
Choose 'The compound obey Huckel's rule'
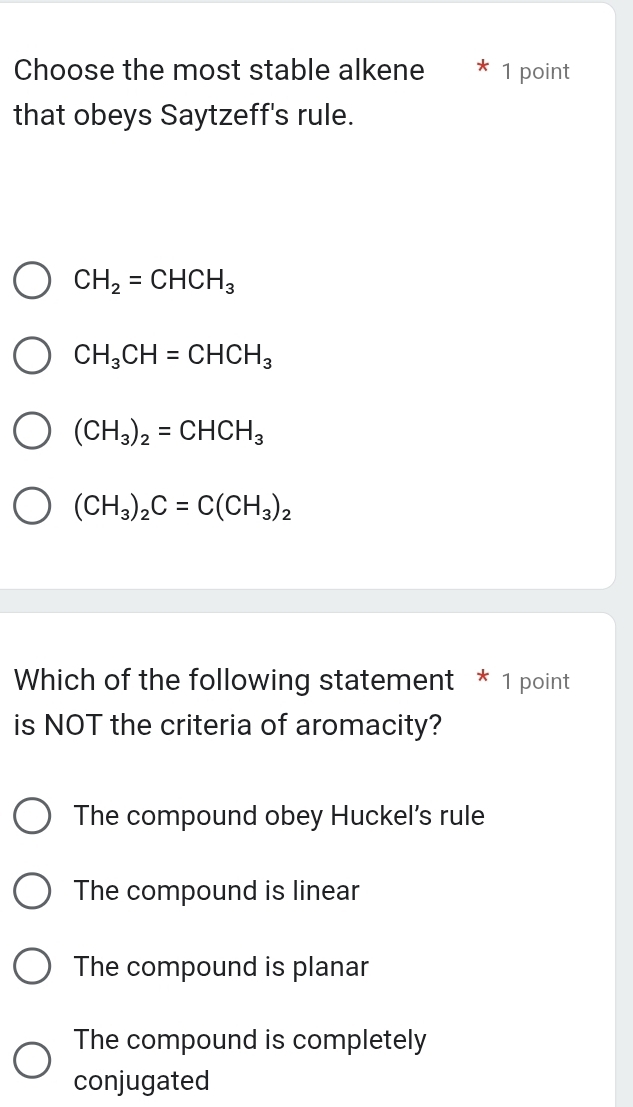coord(31,816)
